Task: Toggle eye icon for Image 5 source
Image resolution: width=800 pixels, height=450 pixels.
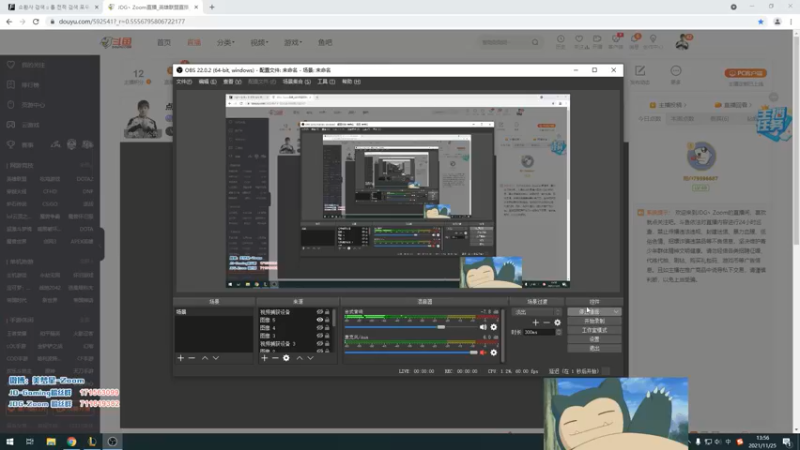Action: coord(319,320)
